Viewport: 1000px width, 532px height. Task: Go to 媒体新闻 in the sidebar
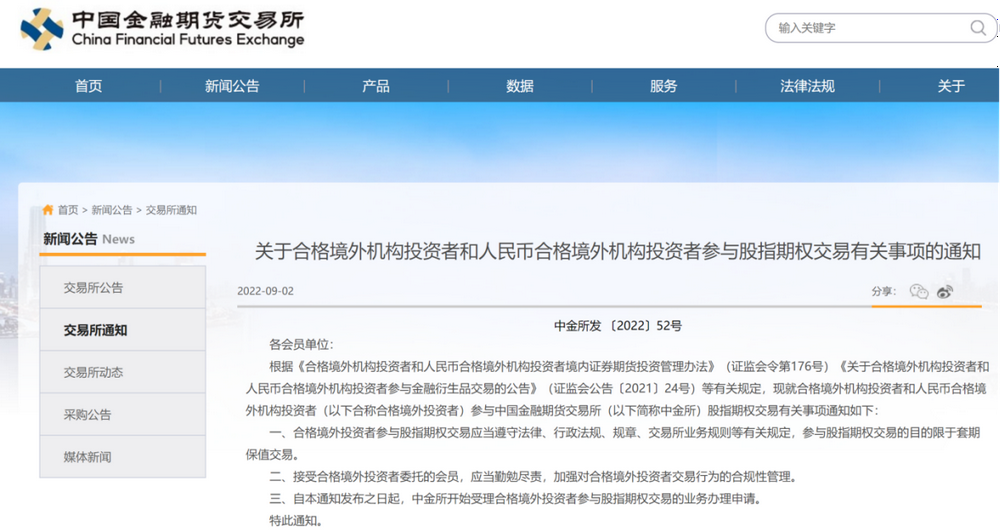point(88,457)
